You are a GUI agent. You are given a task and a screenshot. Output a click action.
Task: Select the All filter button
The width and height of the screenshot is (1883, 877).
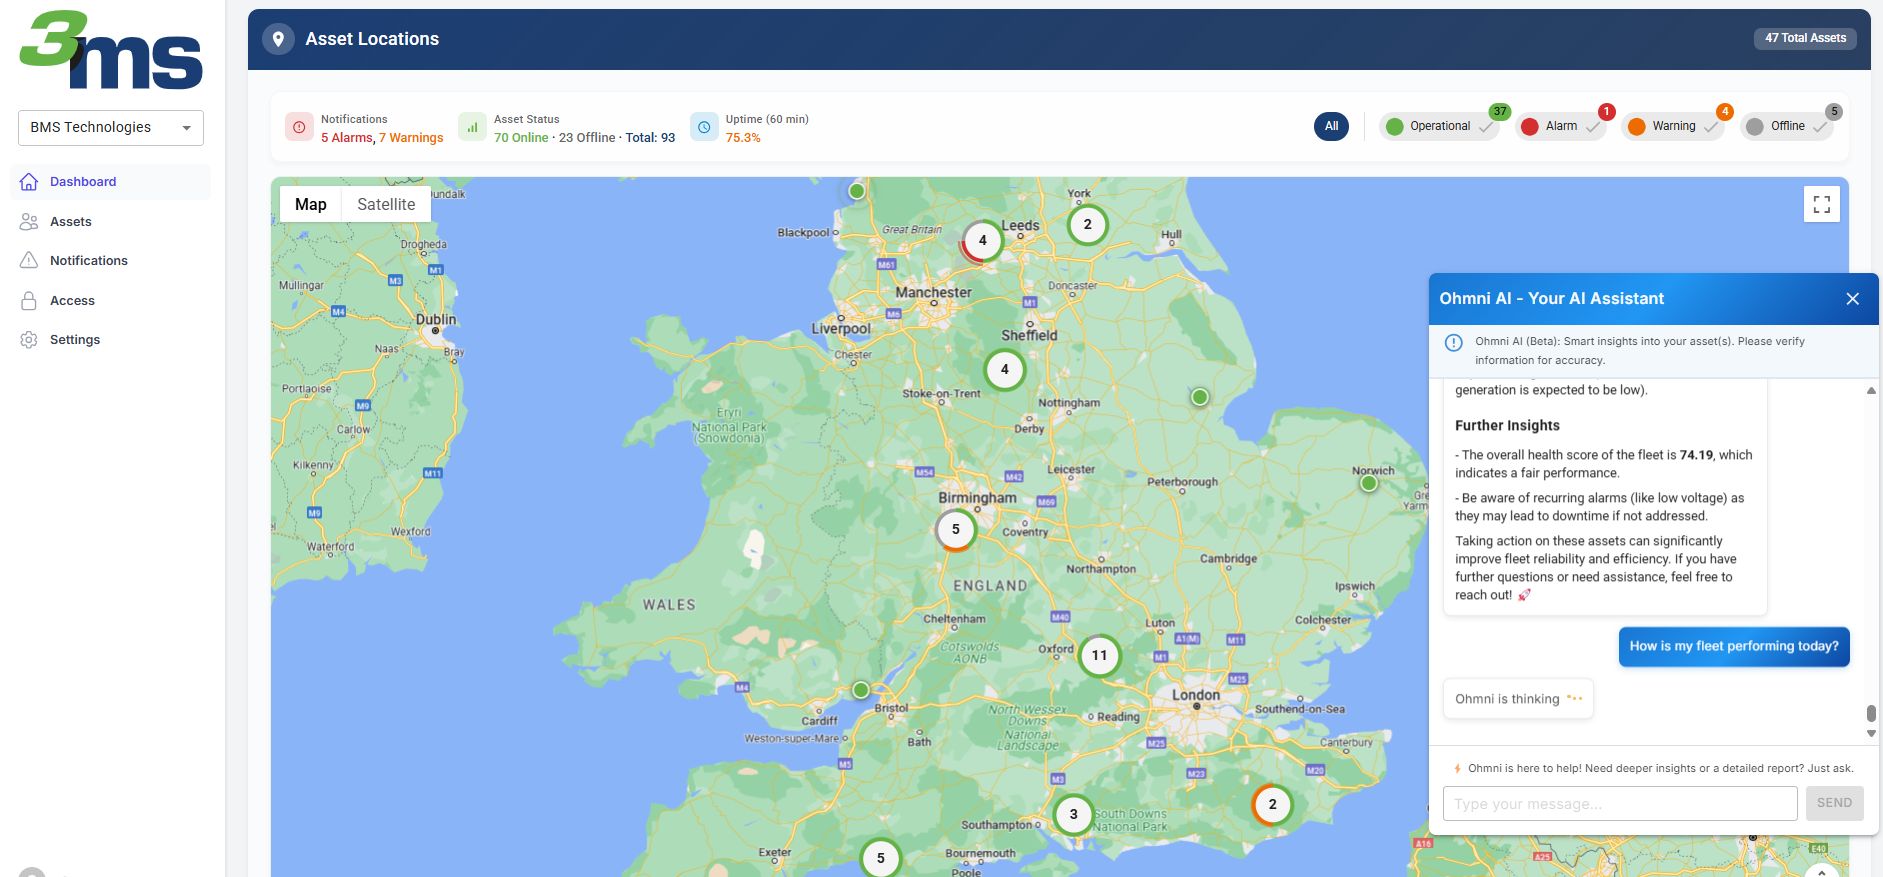[x=1331, y=126]
